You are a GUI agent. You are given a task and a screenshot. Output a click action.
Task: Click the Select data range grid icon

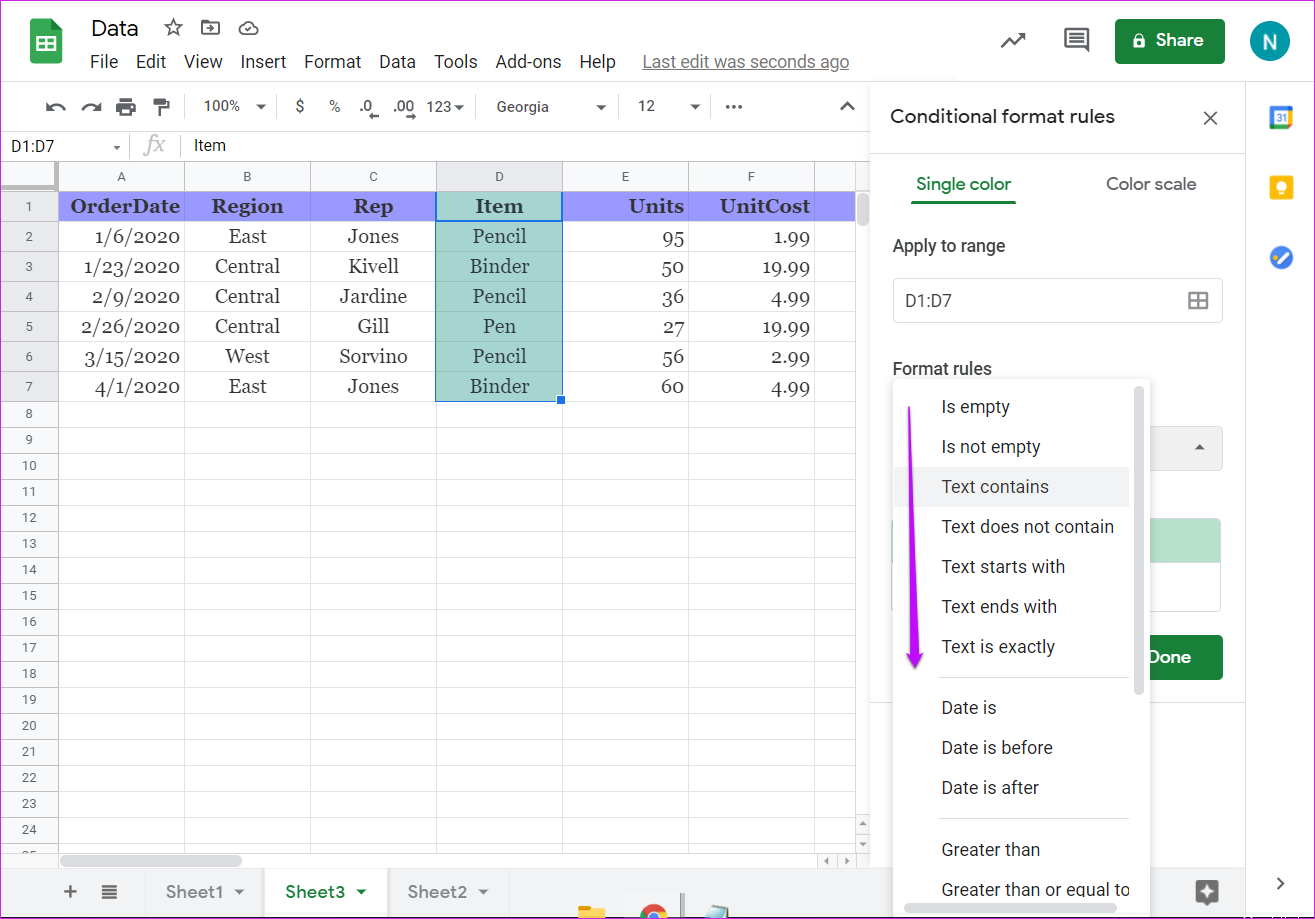pyautogui.click(x=1198, y=300)
